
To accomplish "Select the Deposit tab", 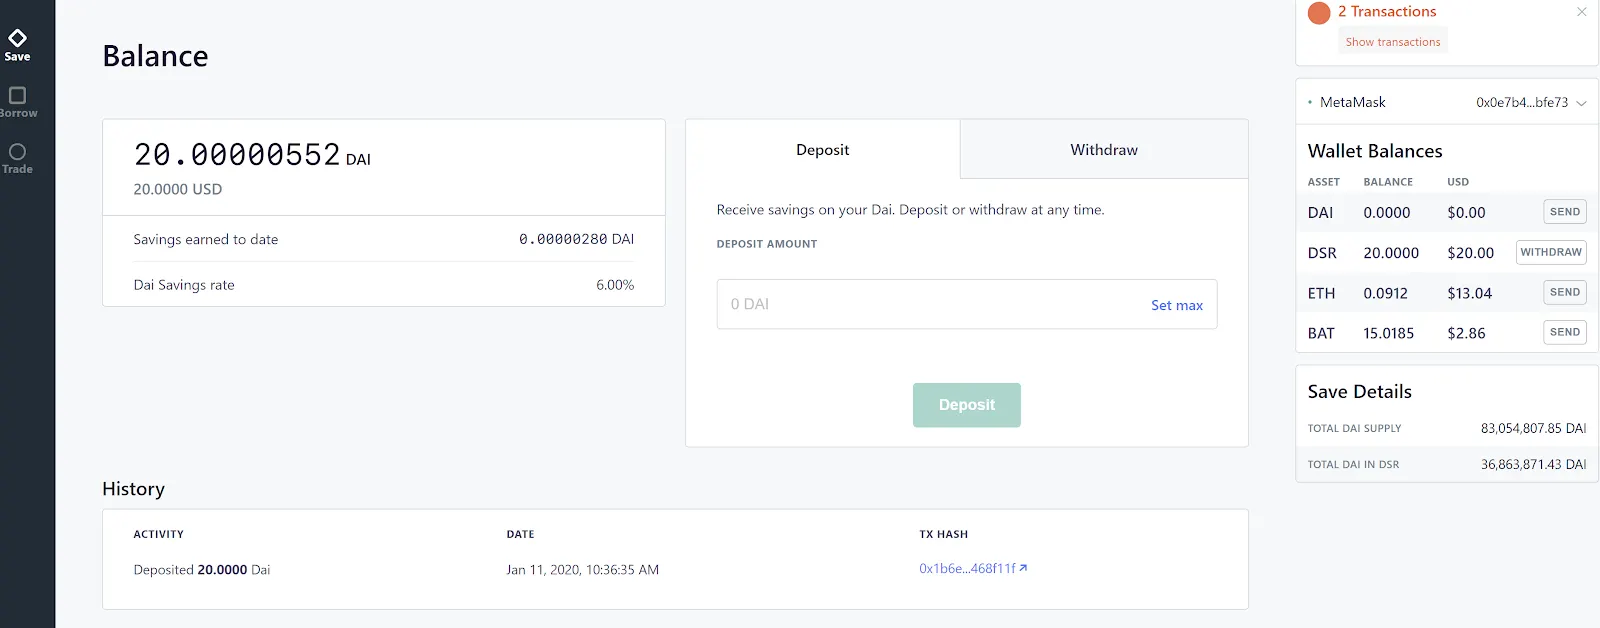I will coord(822,150).
